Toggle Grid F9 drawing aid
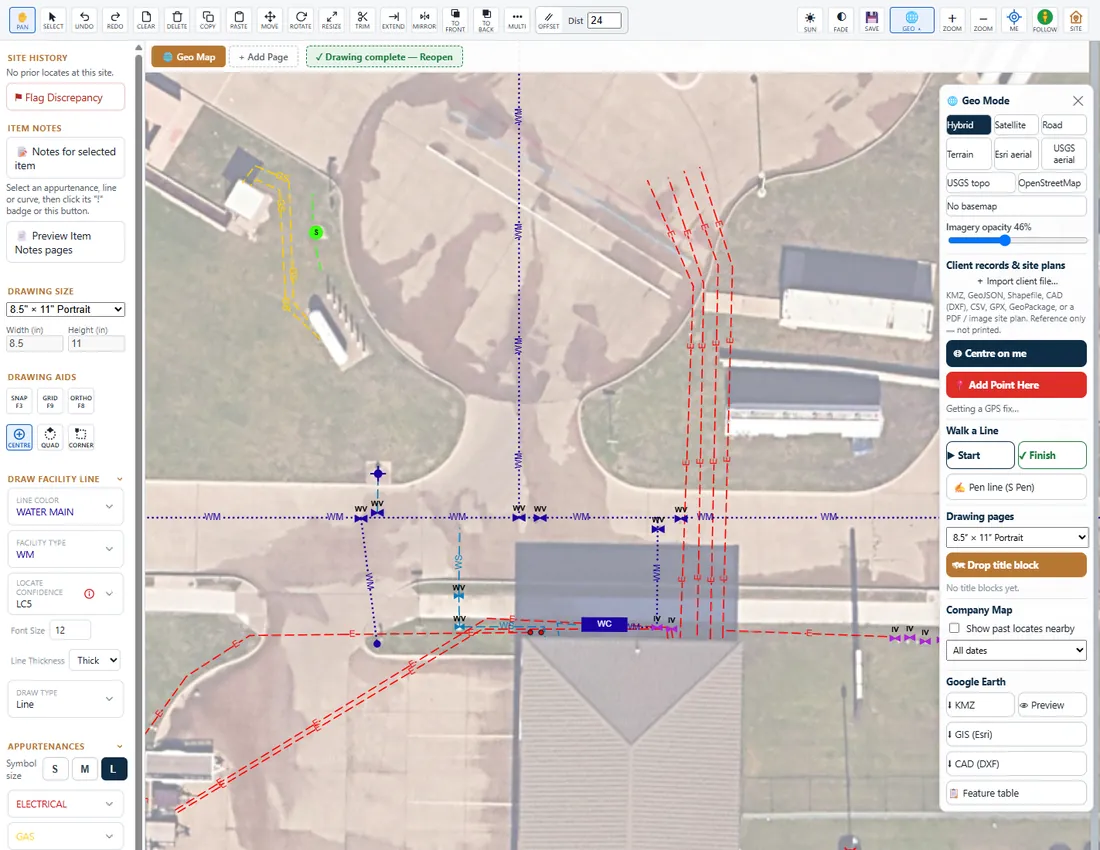The height and width of the screenshot is (850, 1100). point(50,401)
